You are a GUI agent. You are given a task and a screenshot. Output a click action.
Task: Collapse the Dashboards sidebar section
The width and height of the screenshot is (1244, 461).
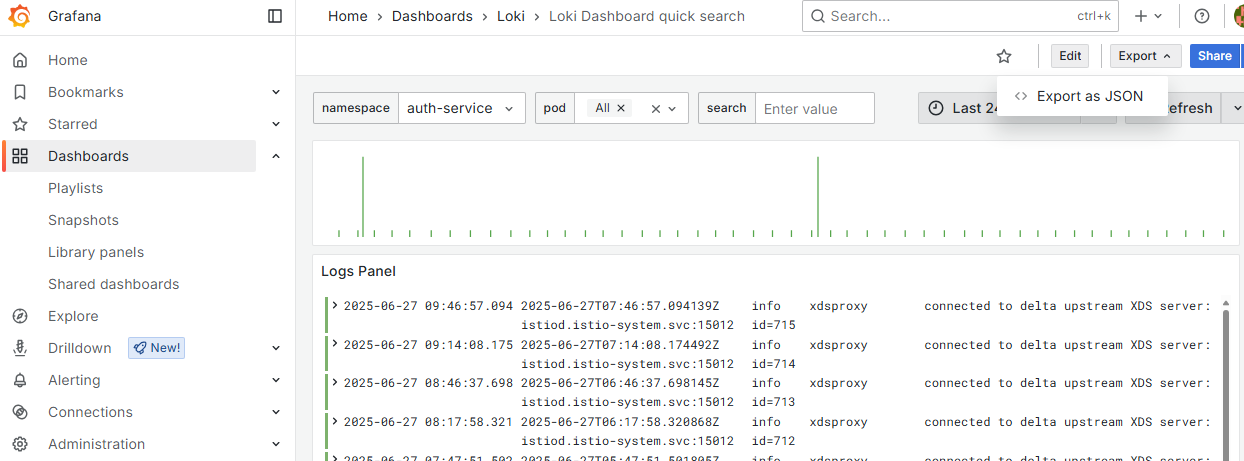[276, 156]
